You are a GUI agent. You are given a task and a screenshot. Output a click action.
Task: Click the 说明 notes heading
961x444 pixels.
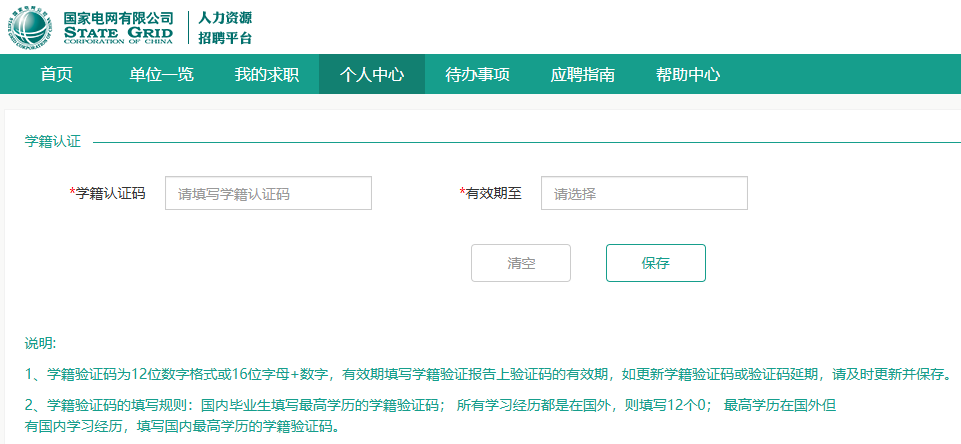(x=40, y=344)
